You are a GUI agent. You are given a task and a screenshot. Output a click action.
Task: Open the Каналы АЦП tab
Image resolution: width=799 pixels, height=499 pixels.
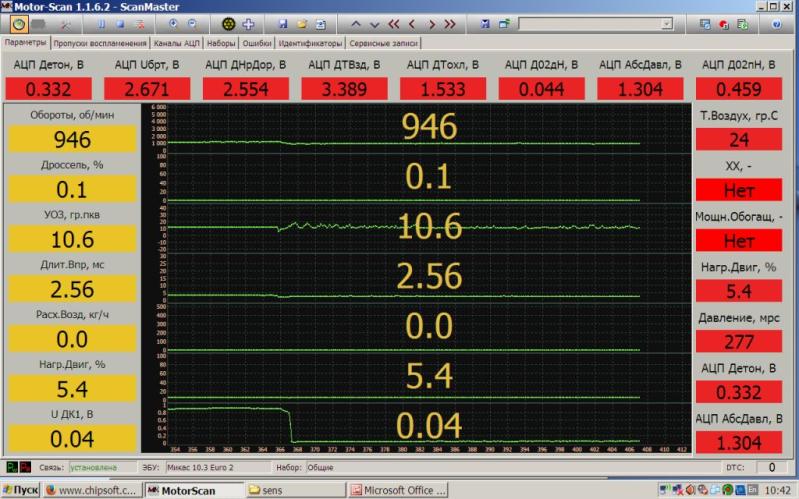(x=178, y=44)
